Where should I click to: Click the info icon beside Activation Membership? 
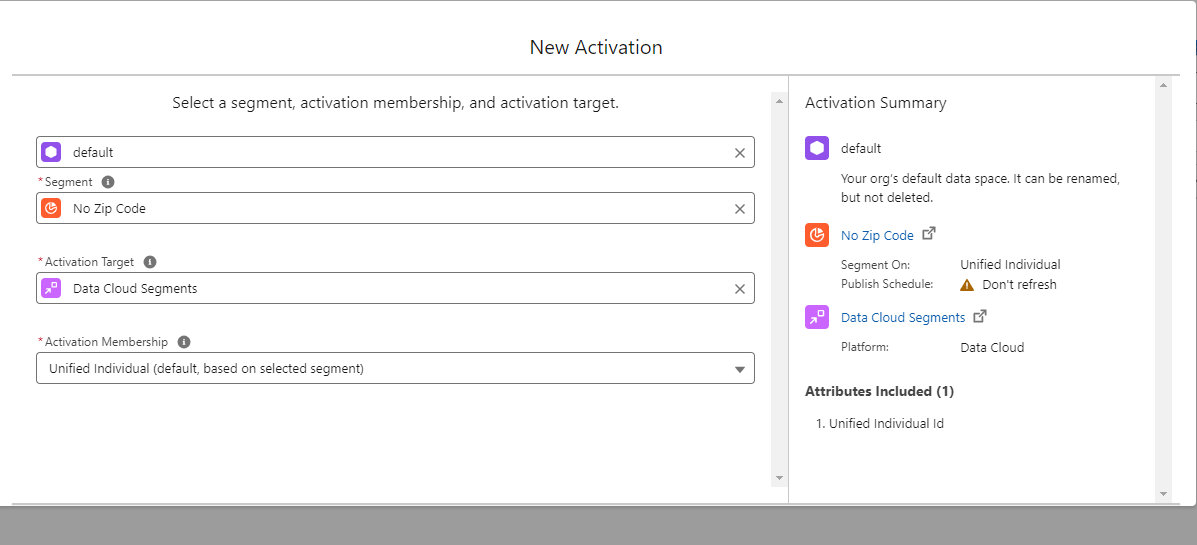pyautogui.click(x=184, y=342)
